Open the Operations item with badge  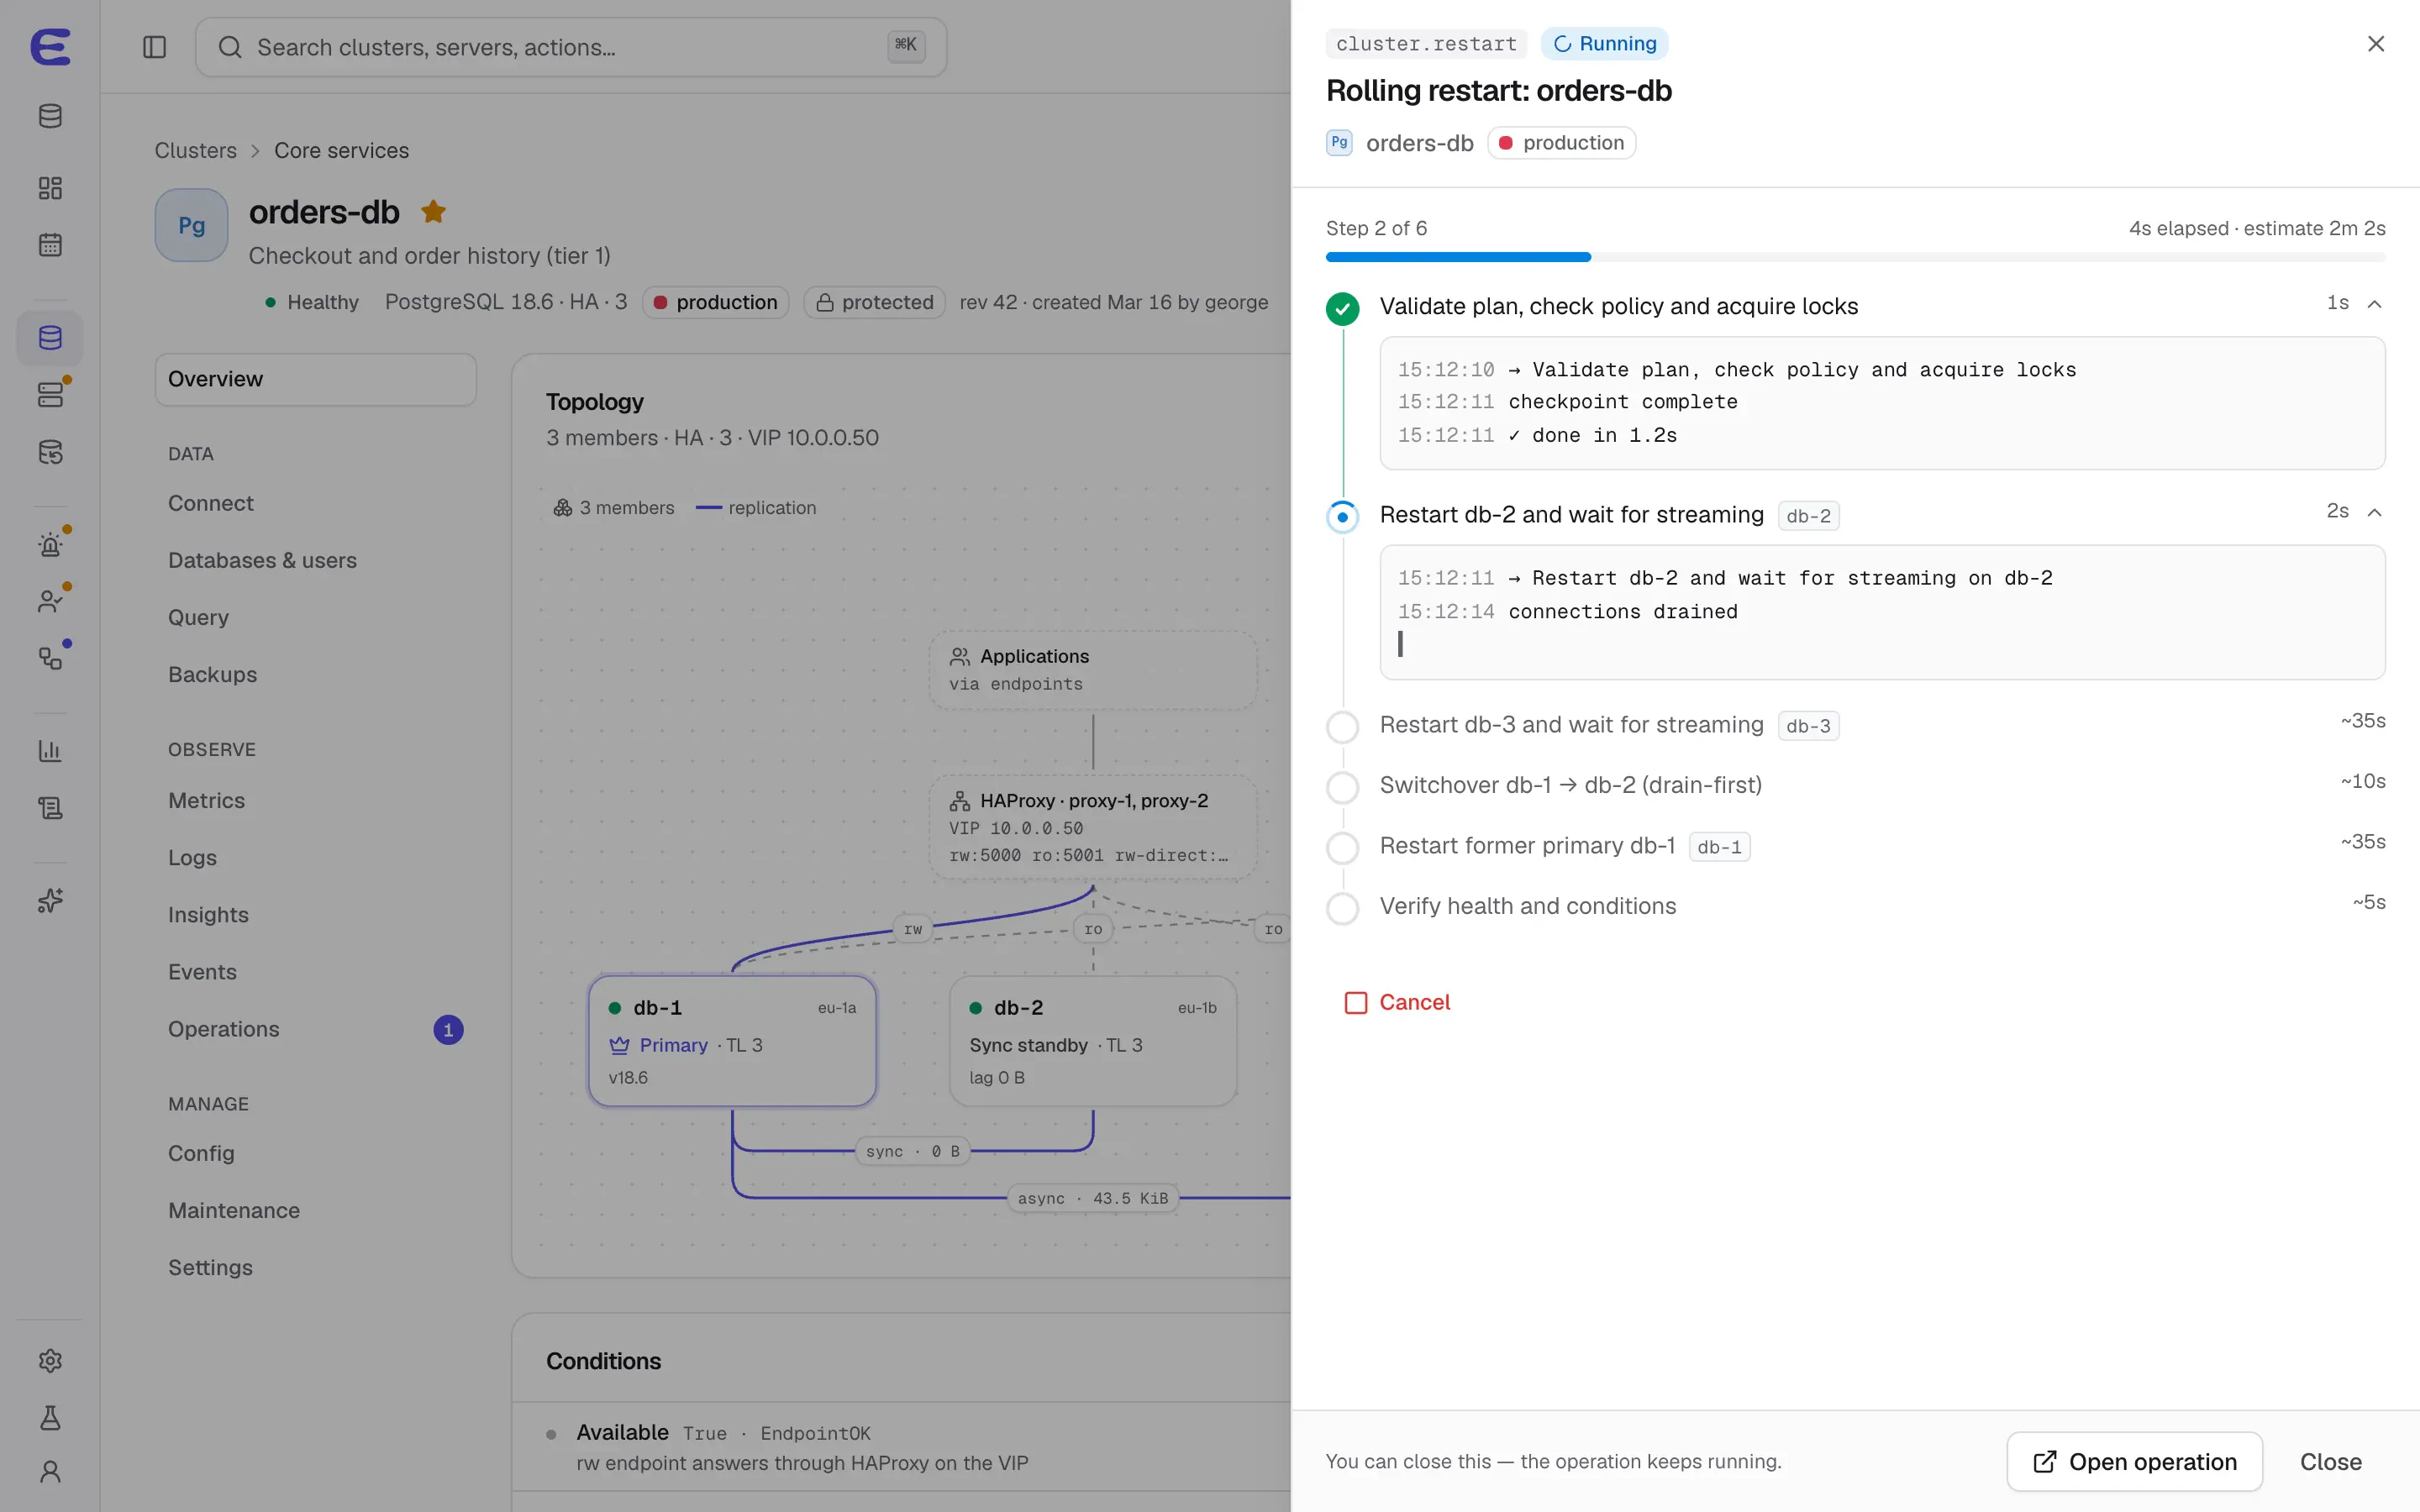click(x=315, y=1029)
